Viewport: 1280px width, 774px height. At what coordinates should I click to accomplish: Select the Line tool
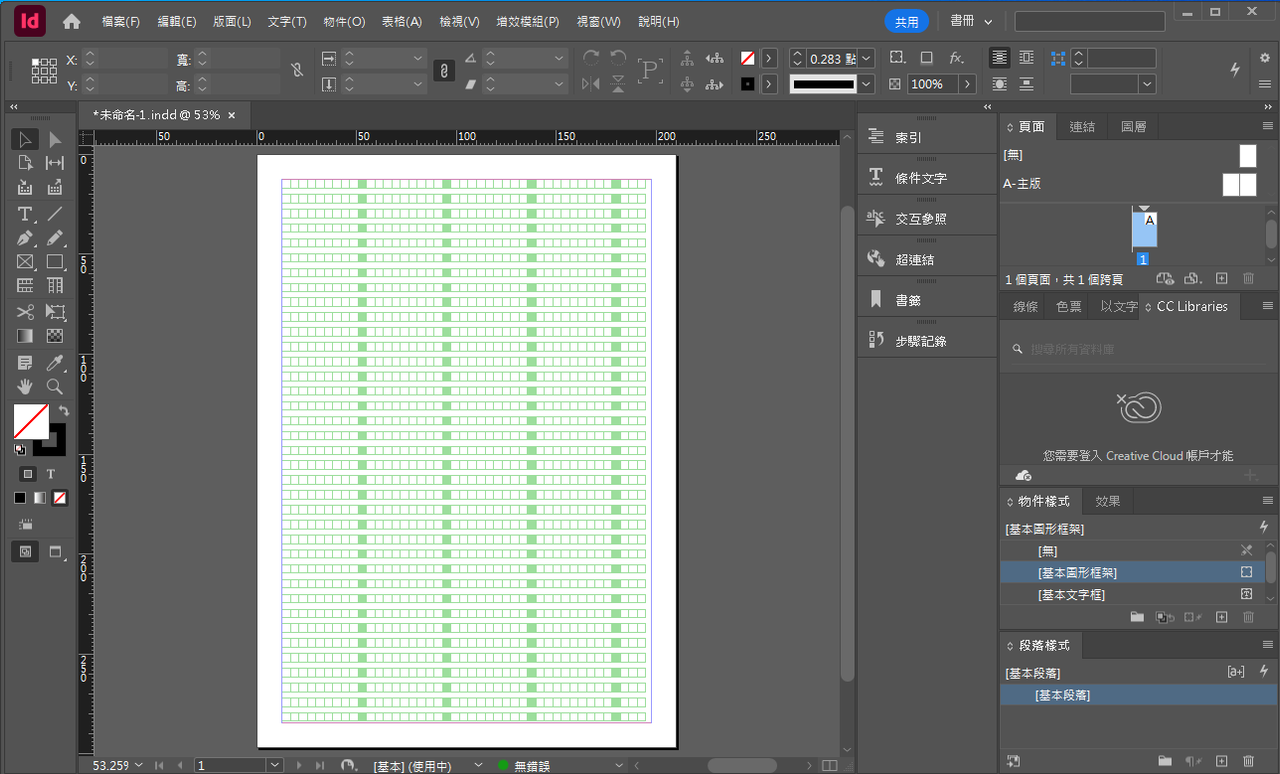[55, 213]
